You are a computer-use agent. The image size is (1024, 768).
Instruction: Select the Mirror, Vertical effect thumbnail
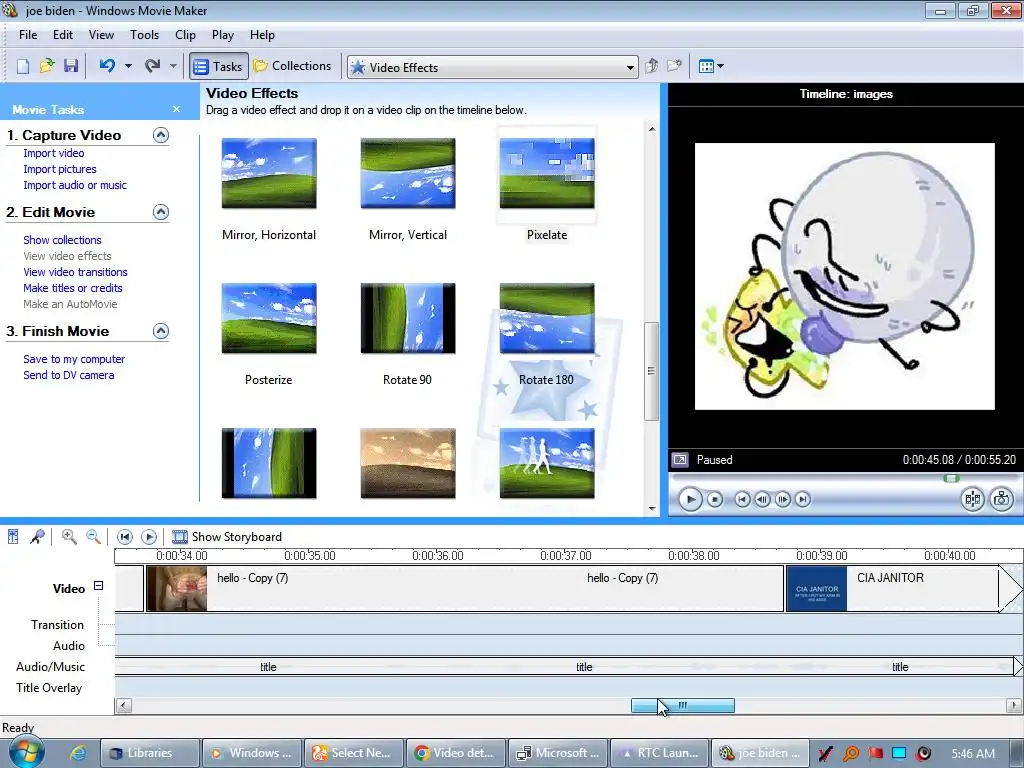click(408, 173)
